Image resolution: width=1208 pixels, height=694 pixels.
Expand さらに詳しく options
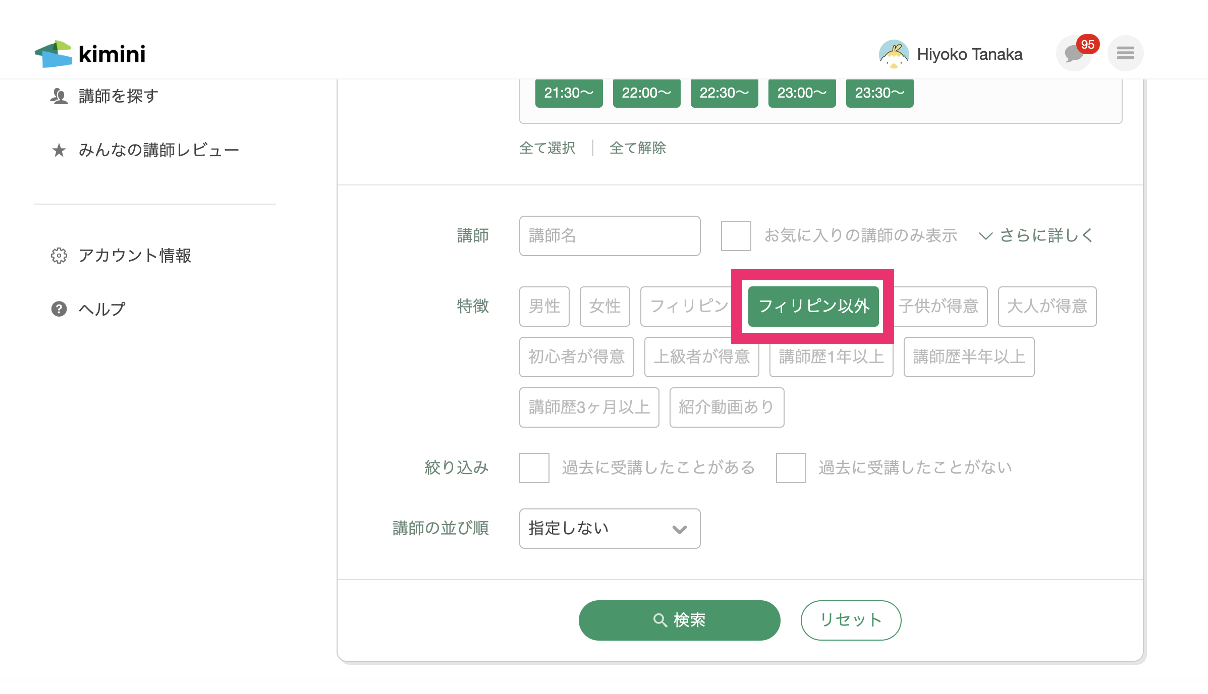1036,236
